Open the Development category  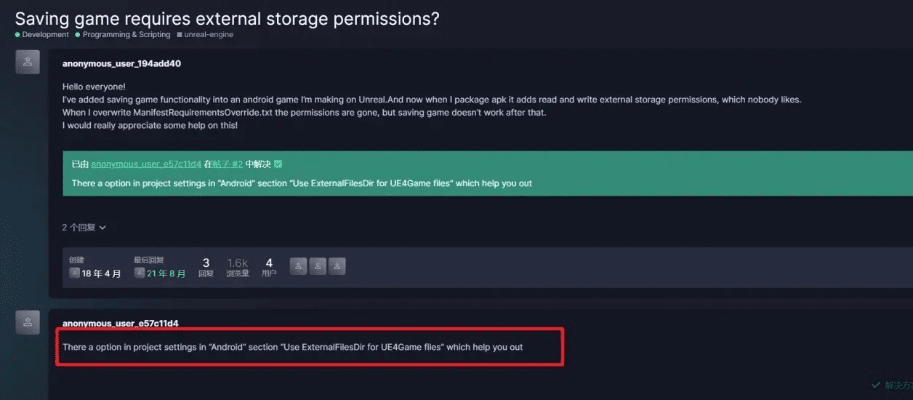click(x=44, y=34)
